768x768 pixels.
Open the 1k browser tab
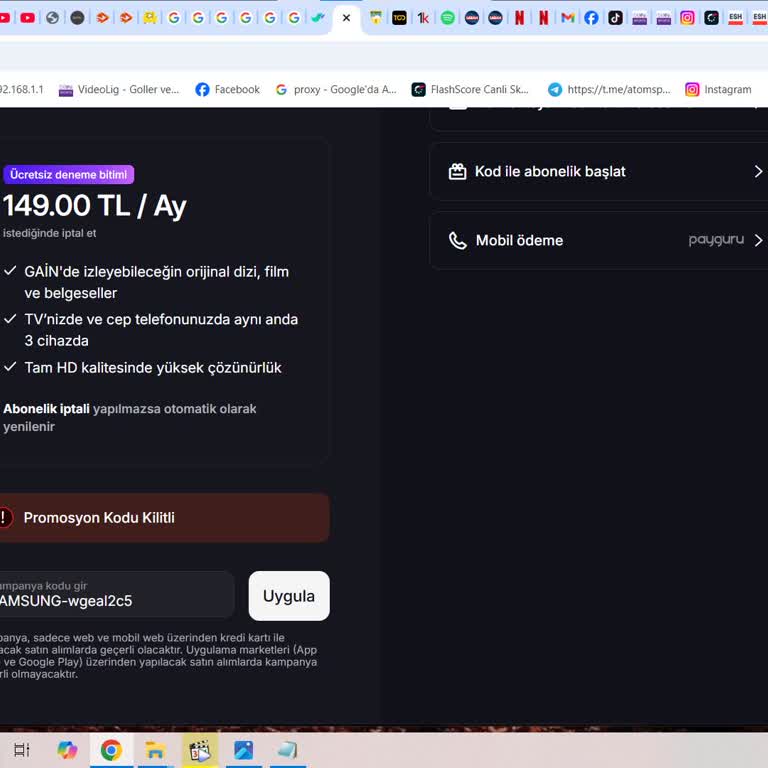423,18
